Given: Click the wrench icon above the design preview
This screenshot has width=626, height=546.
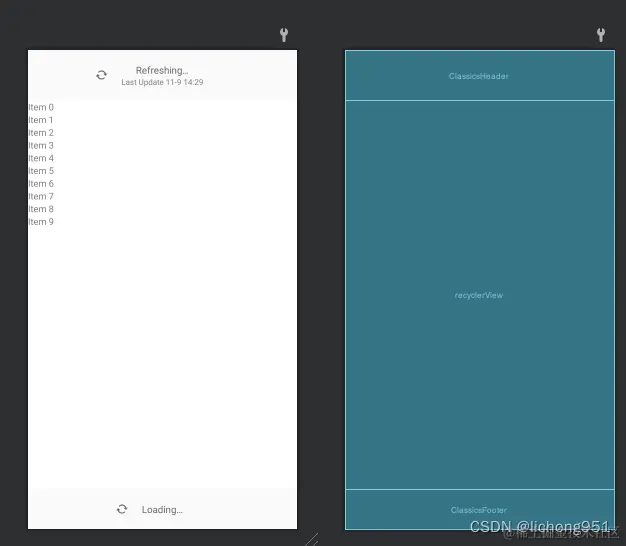Looking at the screenshot, I should coord(284,35).
